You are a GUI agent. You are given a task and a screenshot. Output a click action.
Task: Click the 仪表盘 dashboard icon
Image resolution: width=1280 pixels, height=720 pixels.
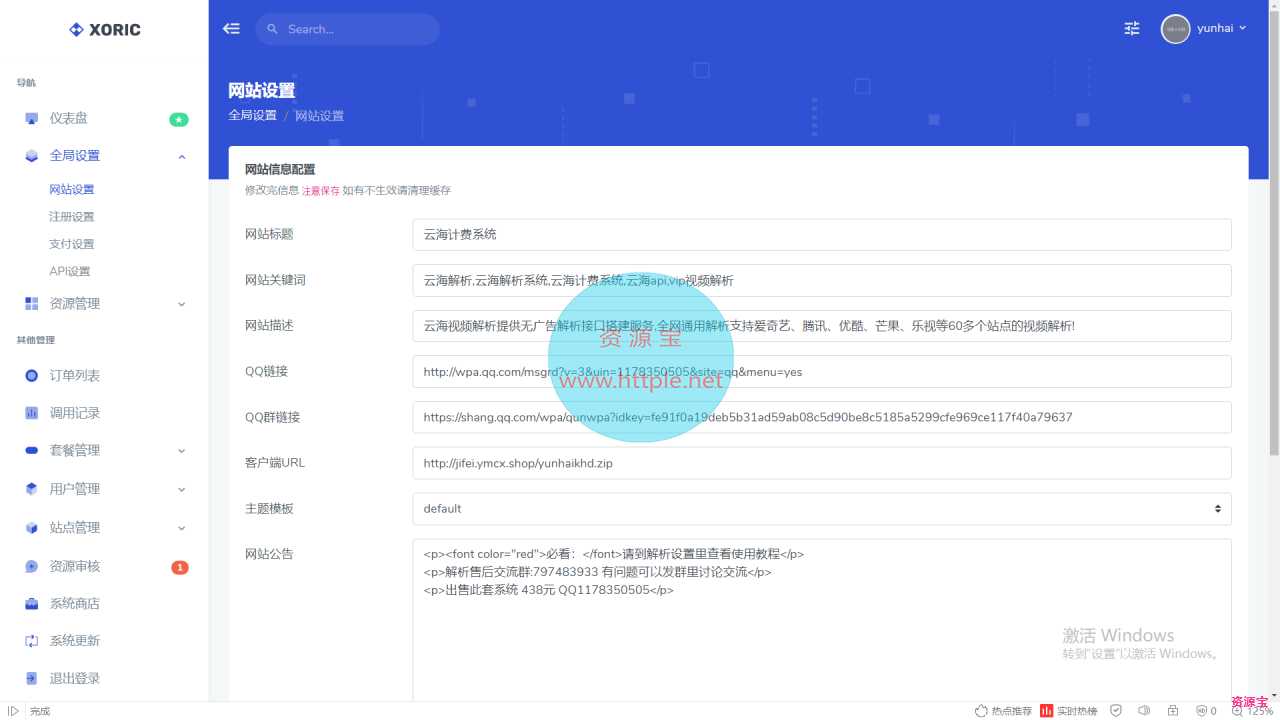coord(32,119)
